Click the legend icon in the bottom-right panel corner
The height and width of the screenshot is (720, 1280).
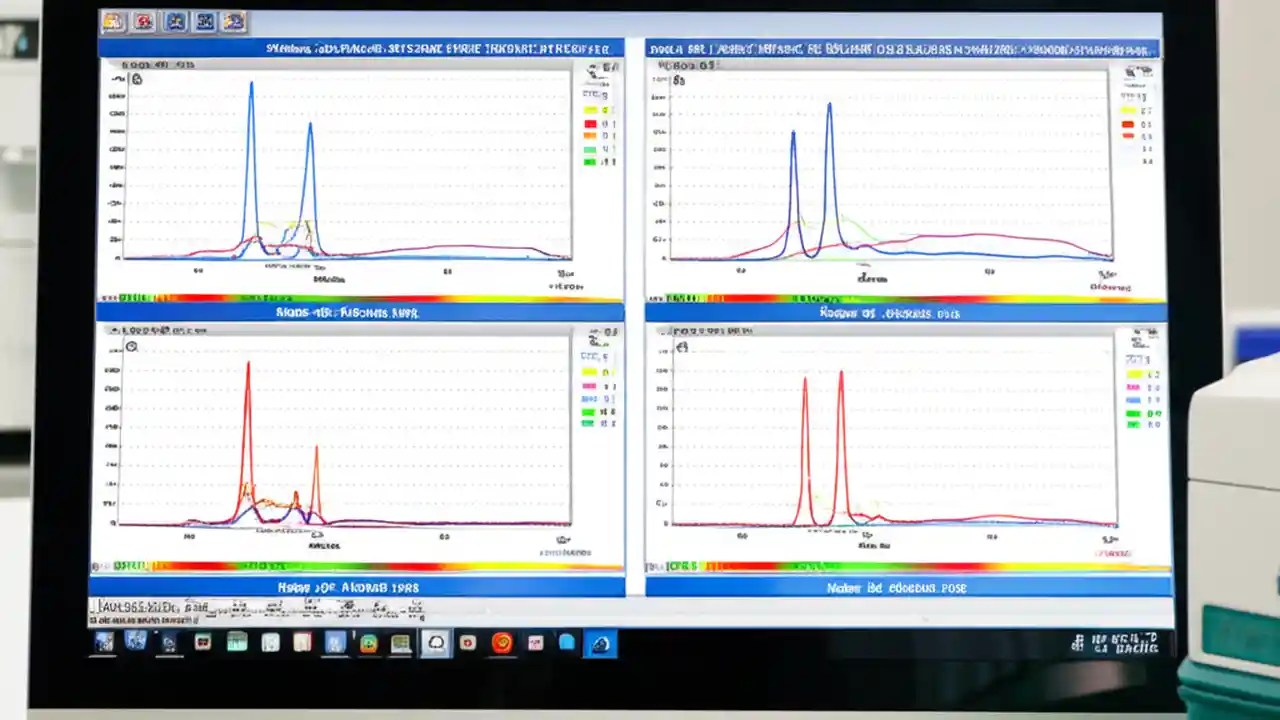tap(1141, 332)
